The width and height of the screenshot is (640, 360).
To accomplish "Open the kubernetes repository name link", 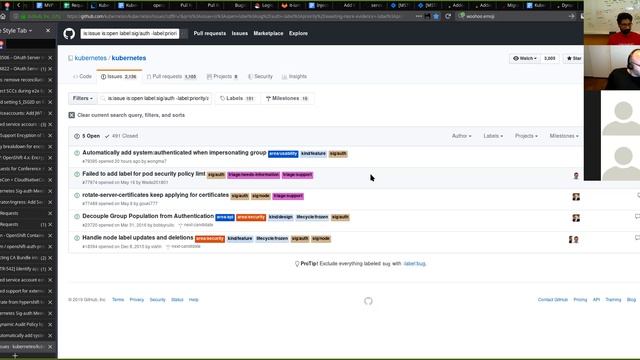I will (129, 58).
